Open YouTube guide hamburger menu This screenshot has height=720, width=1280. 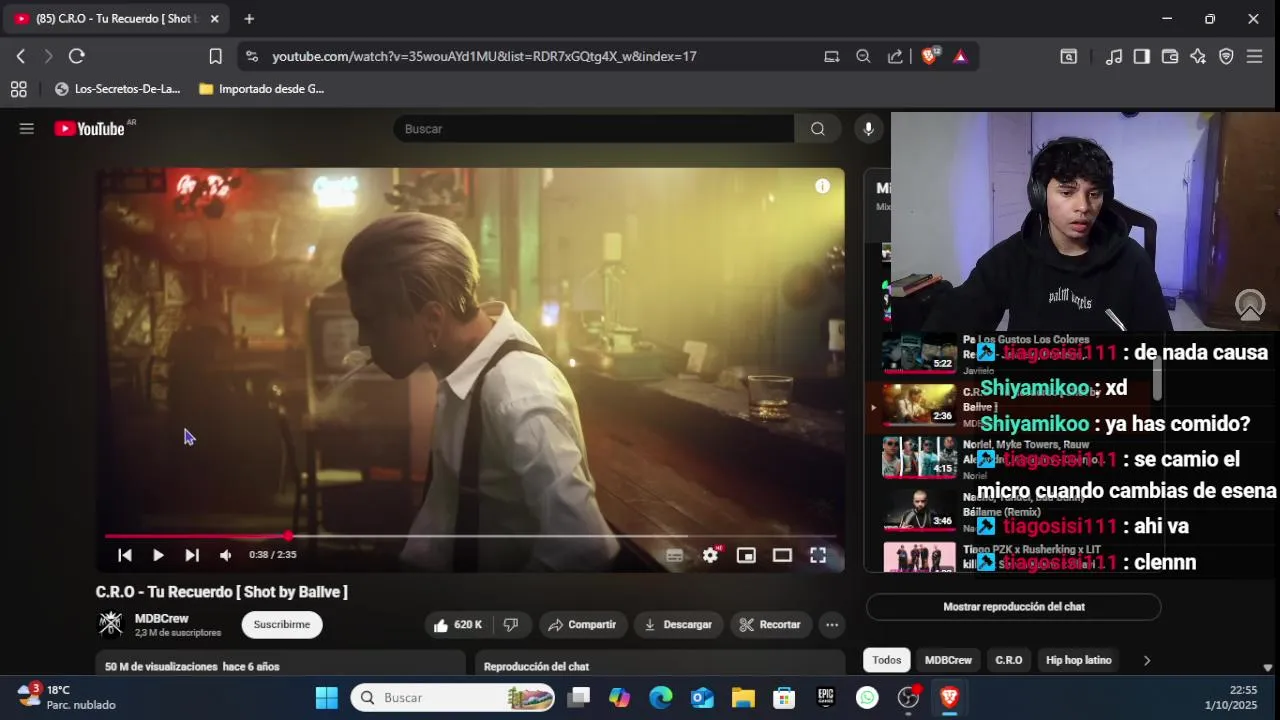coord(27,128)
